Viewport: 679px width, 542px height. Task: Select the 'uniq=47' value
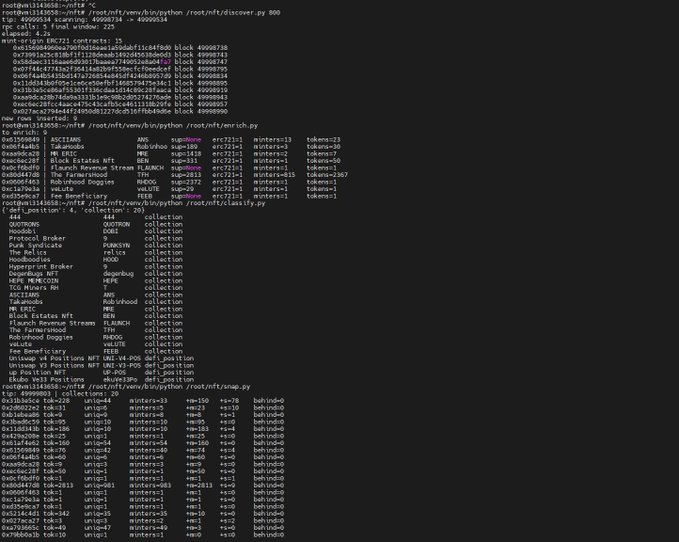coord(97,528)
